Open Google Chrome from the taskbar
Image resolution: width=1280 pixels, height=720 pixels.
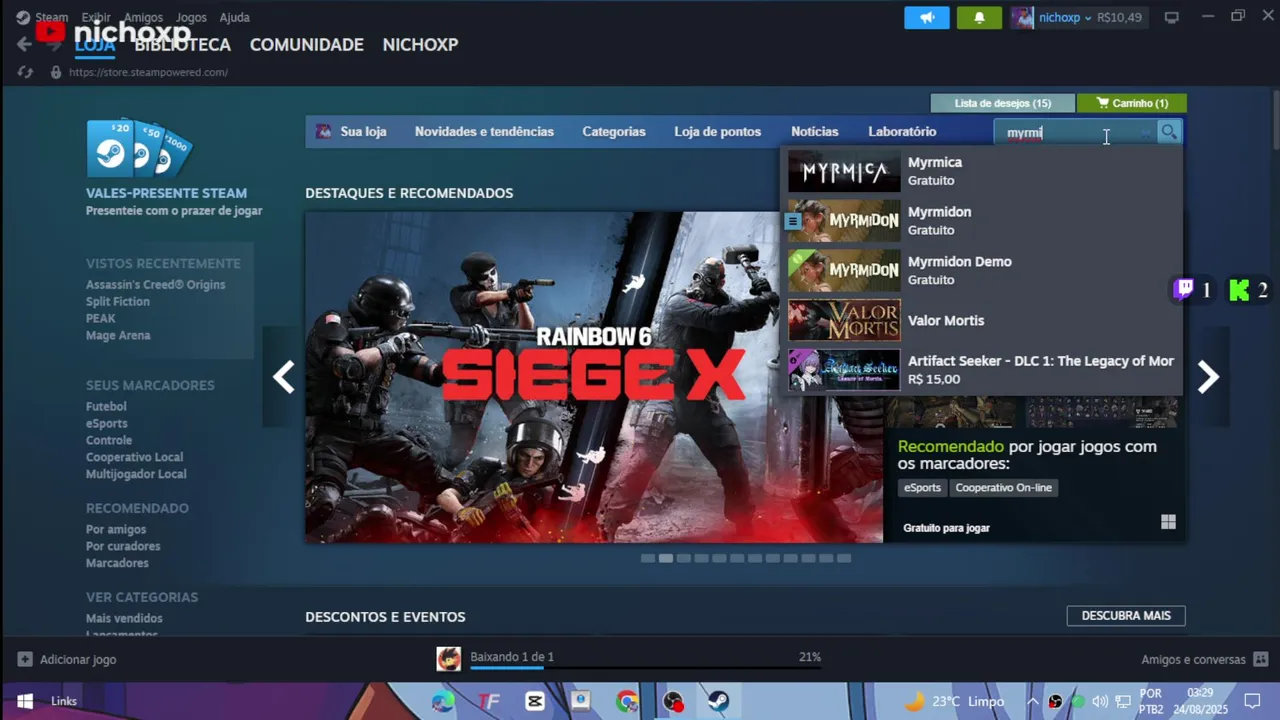627,701
